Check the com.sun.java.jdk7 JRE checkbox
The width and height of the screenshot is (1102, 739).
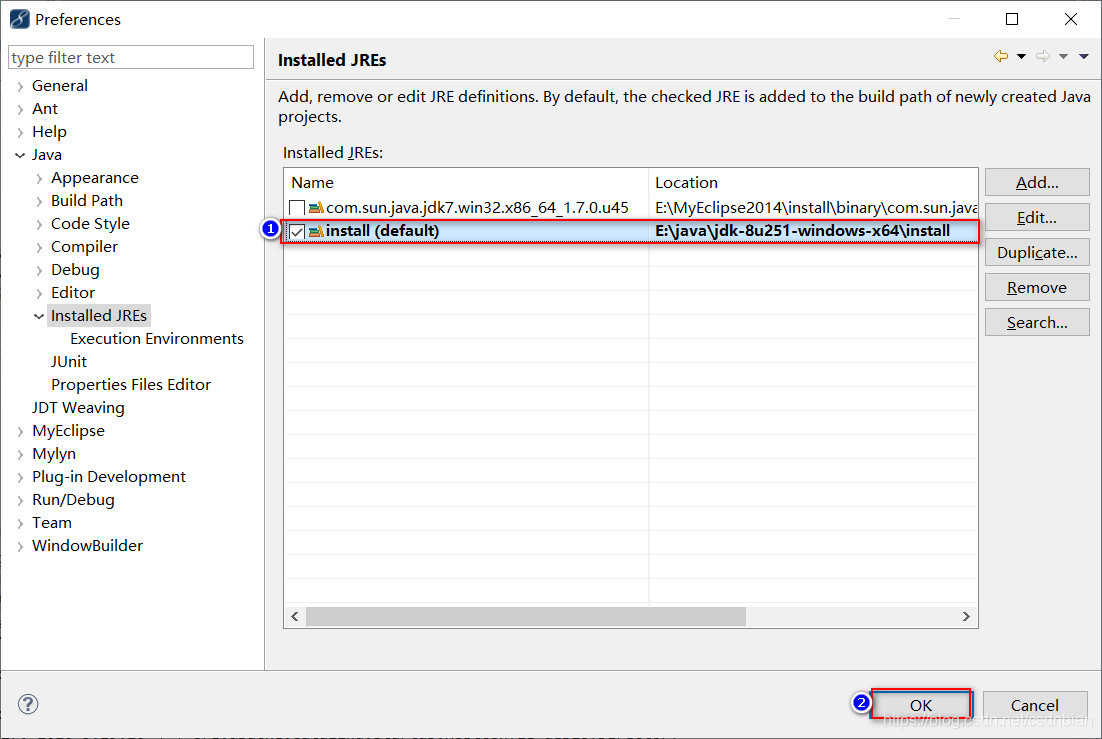[297, 207]
